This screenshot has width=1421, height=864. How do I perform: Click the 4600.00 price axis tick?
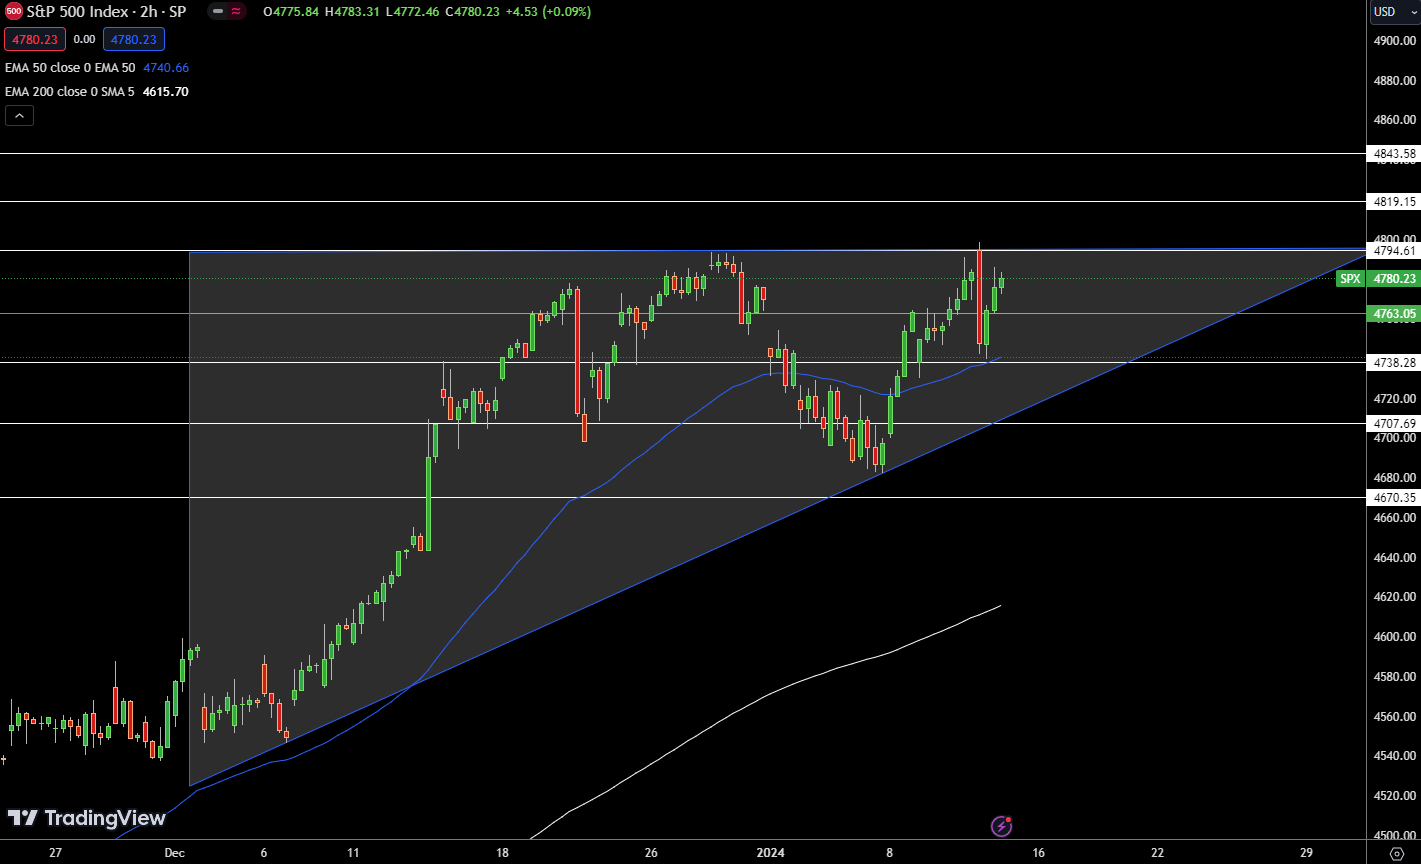[x=1395, y=637]
